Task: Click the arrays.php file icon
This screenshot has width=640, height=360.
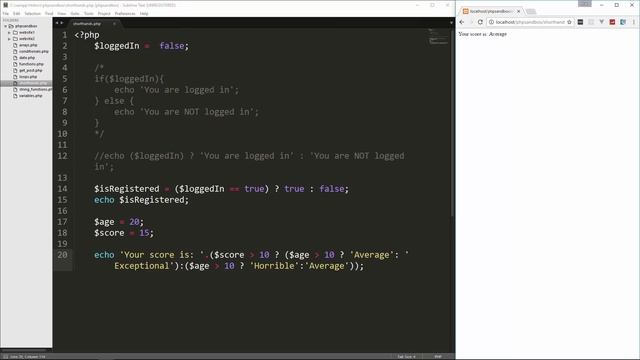Action: point(15,45)
